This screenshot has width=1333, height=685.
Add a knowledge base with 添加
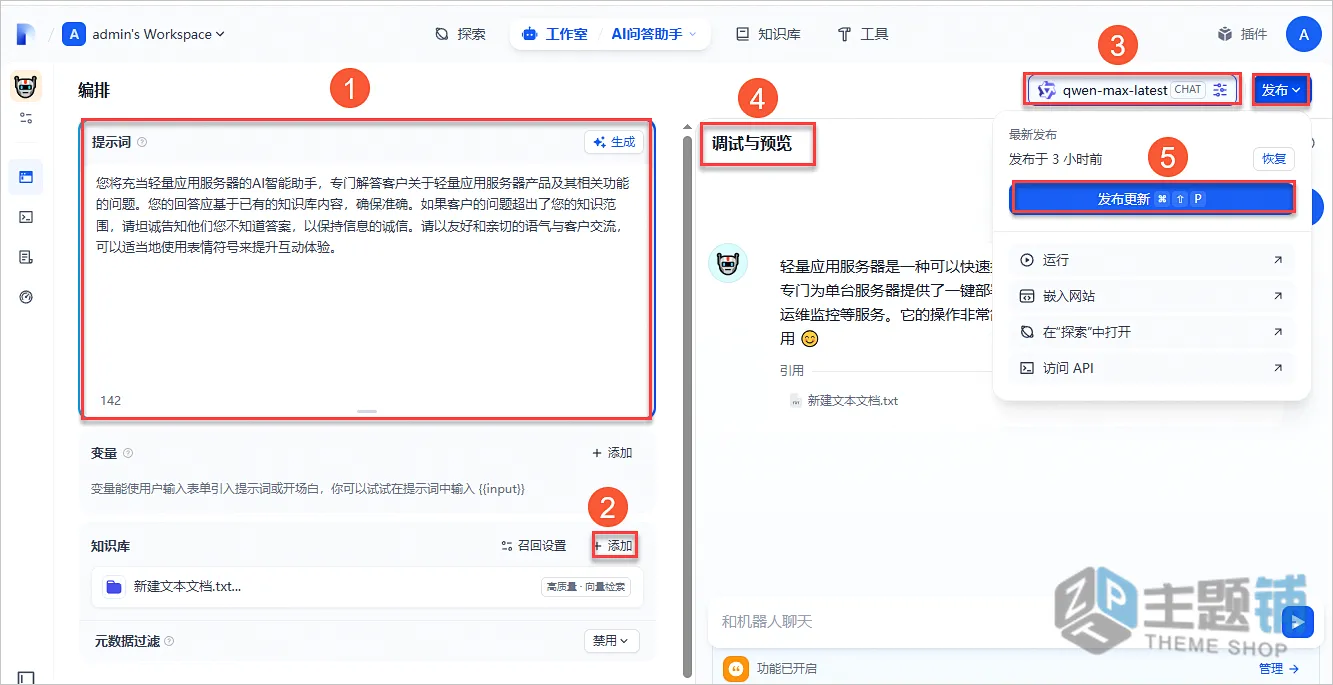coord(613,546)
